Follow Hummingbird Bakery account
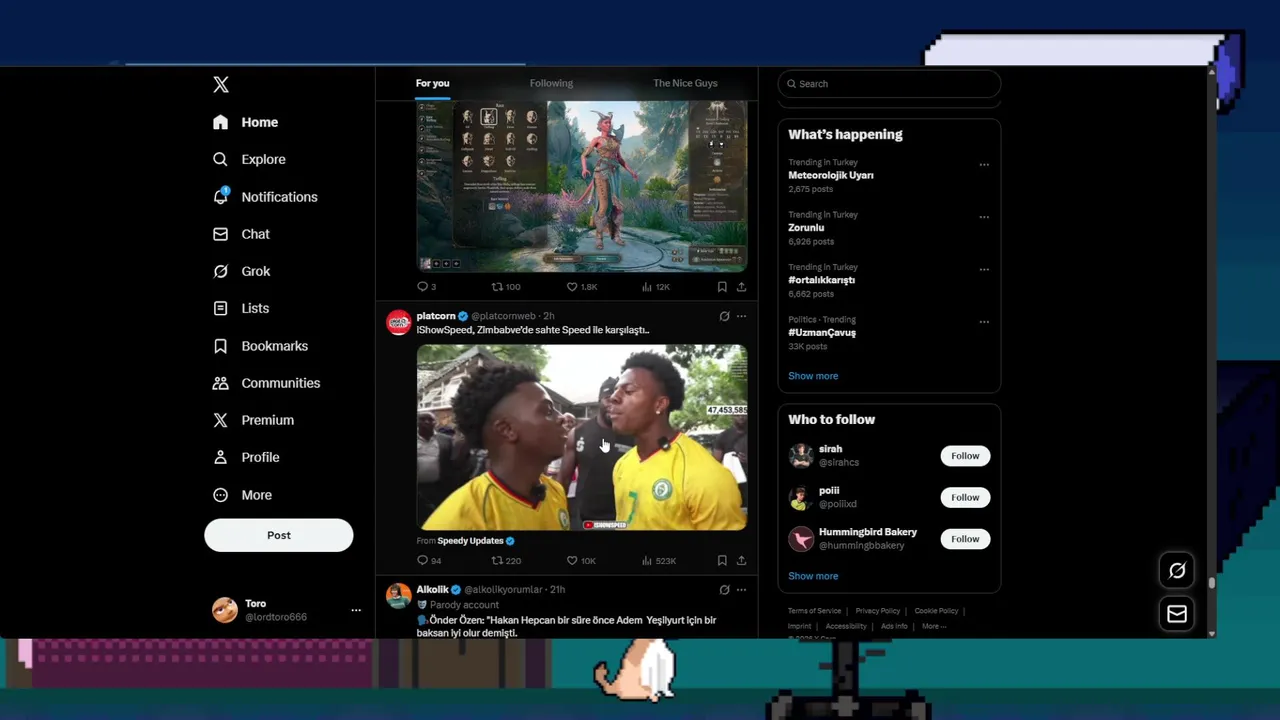The image size is (1280, 720). [x=965, y=539]
